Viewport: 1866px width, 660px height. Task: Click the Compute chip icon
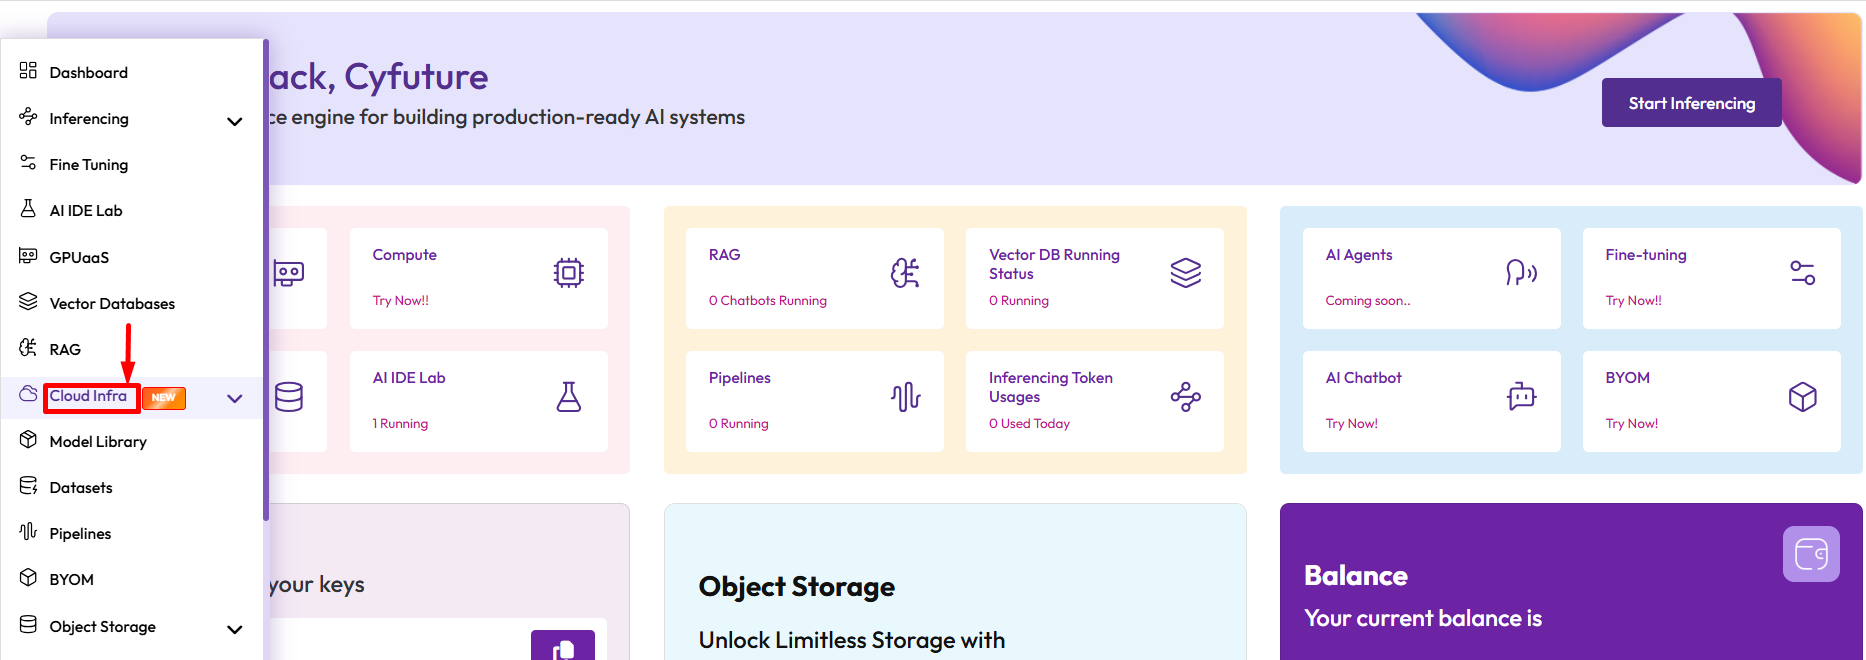[x=568, y=273]
